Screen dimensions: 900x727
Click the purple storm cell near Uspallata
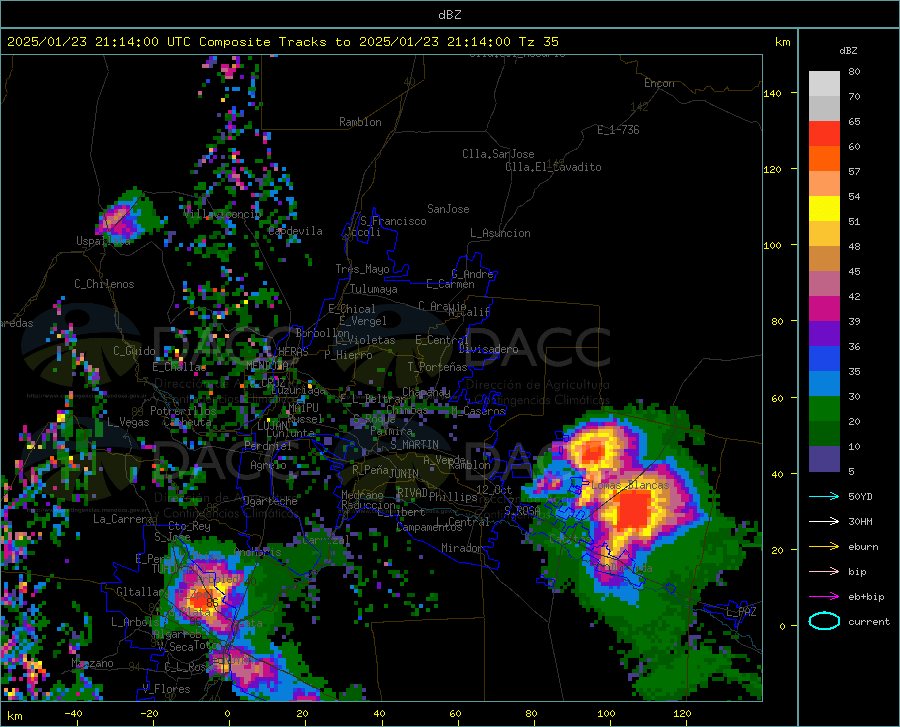[x=120, y=221]
